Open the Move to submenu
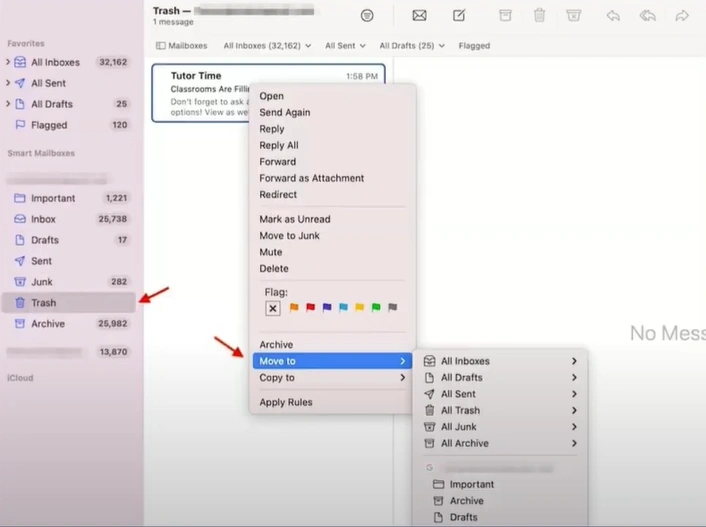 click(x=332, y=361)
